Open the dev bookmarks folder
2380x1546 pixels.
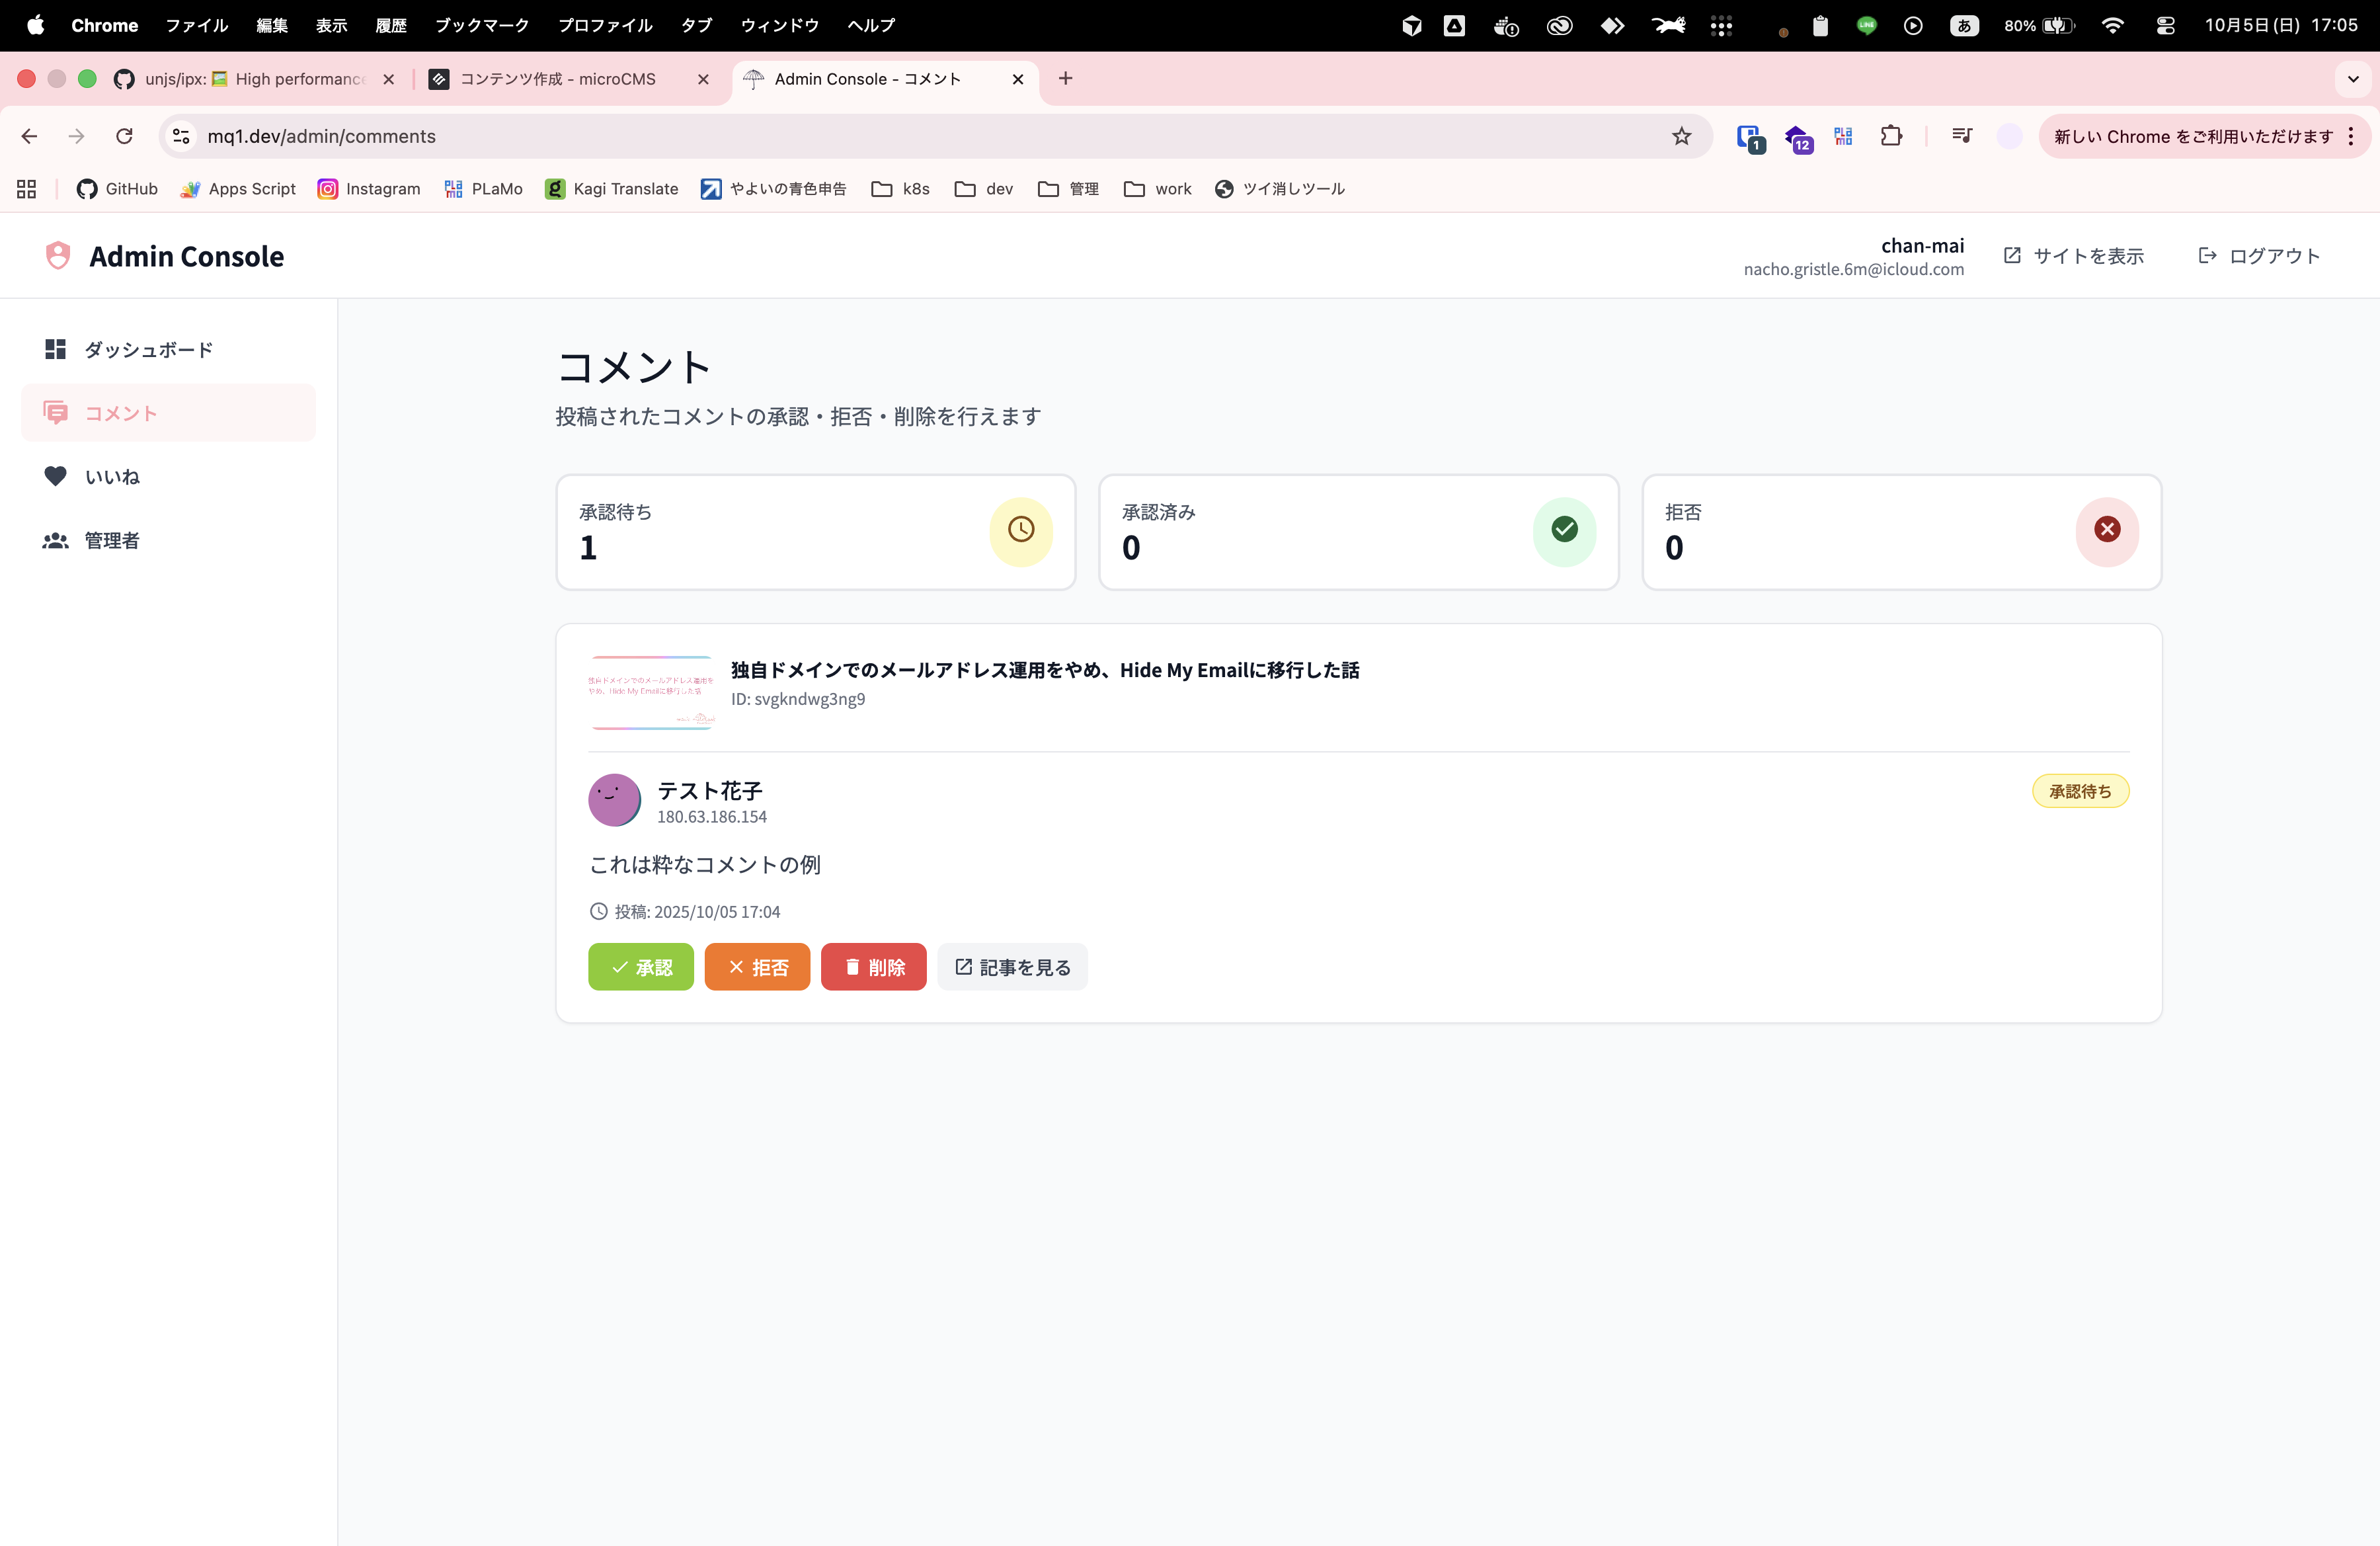[984, 189]
